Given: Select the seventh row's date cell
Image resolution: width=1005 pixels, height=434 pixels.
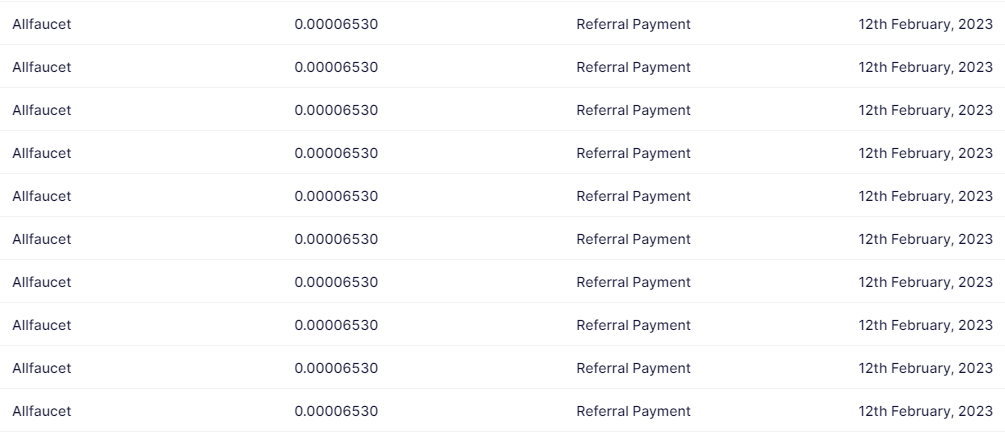Looking at the screenshot, I should (x=925, y=282).
